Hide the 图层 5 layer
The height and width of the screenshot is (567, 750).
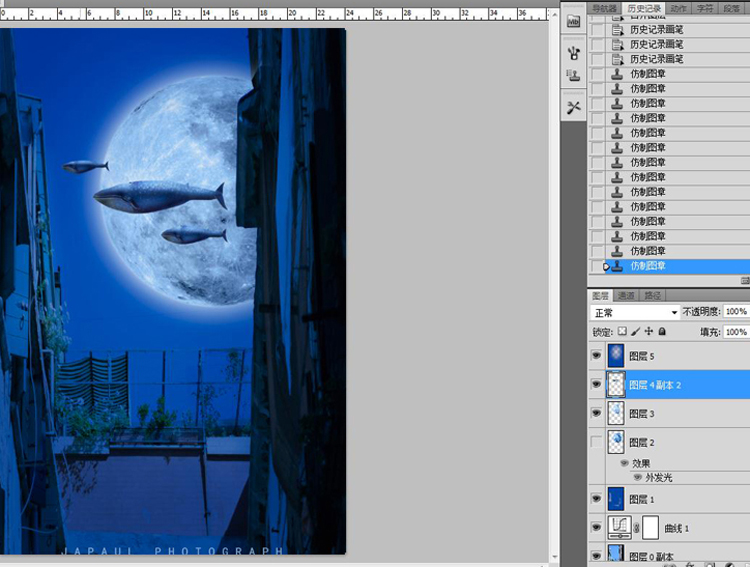click(x=596, y=356)
